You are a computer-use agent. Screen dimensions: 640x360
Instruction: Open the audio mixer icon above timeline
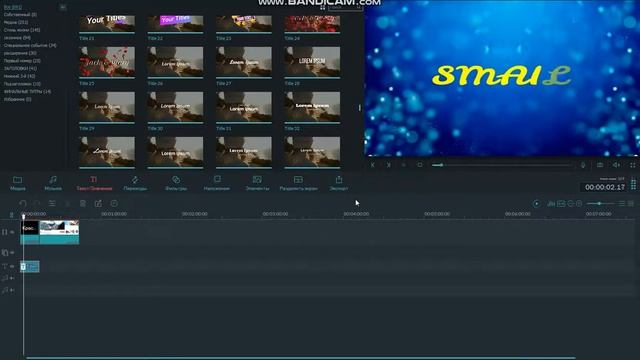click(551, 203)
